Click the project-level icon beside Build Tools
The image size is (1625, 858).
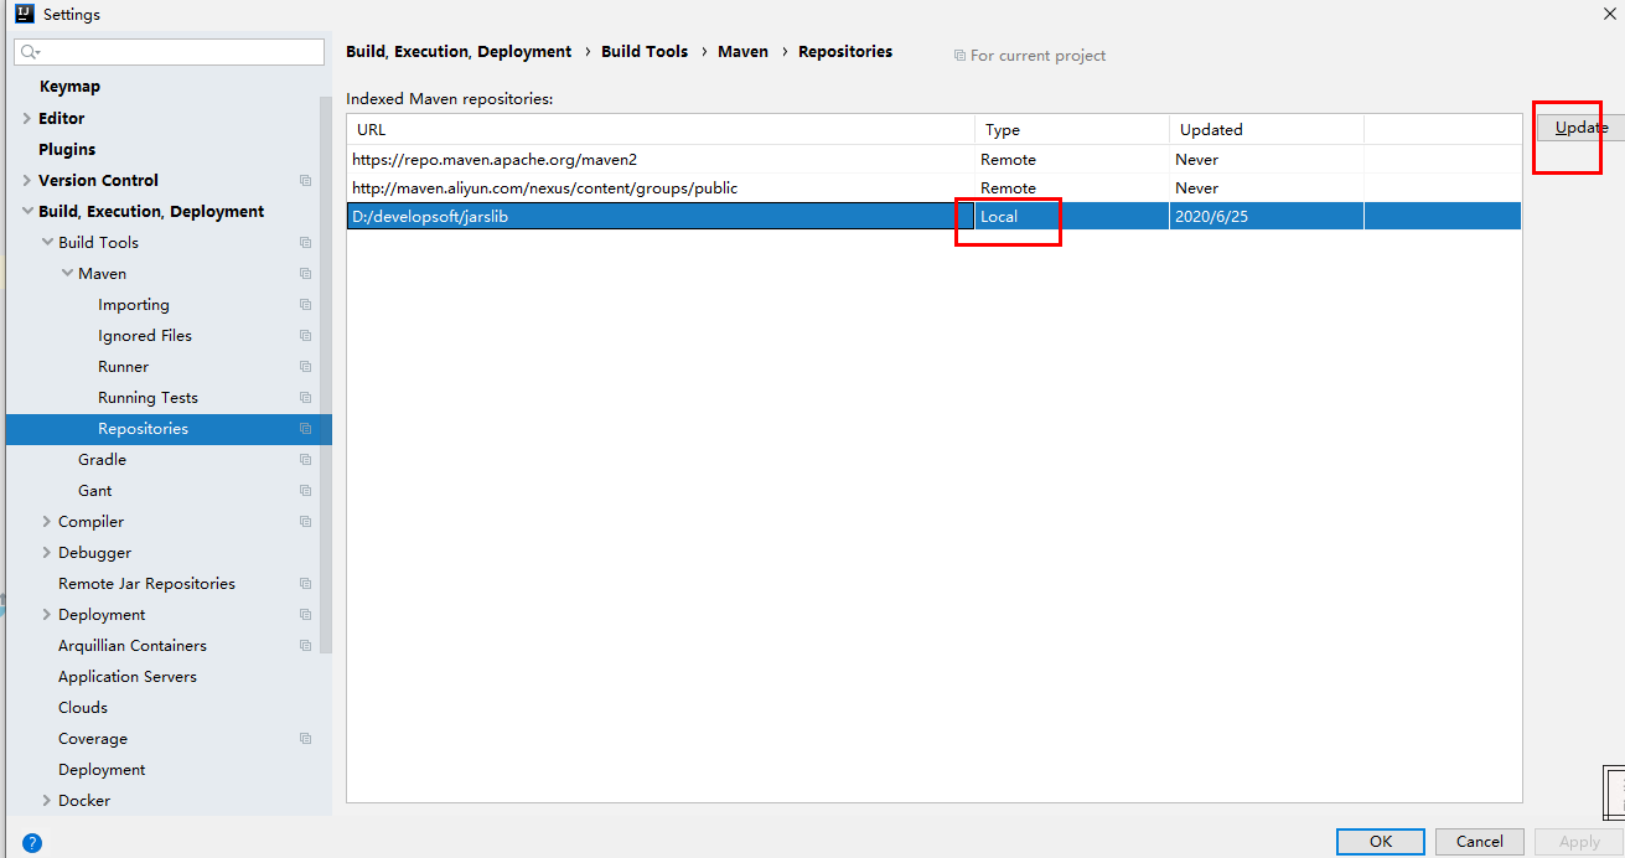tap(306, 243)
